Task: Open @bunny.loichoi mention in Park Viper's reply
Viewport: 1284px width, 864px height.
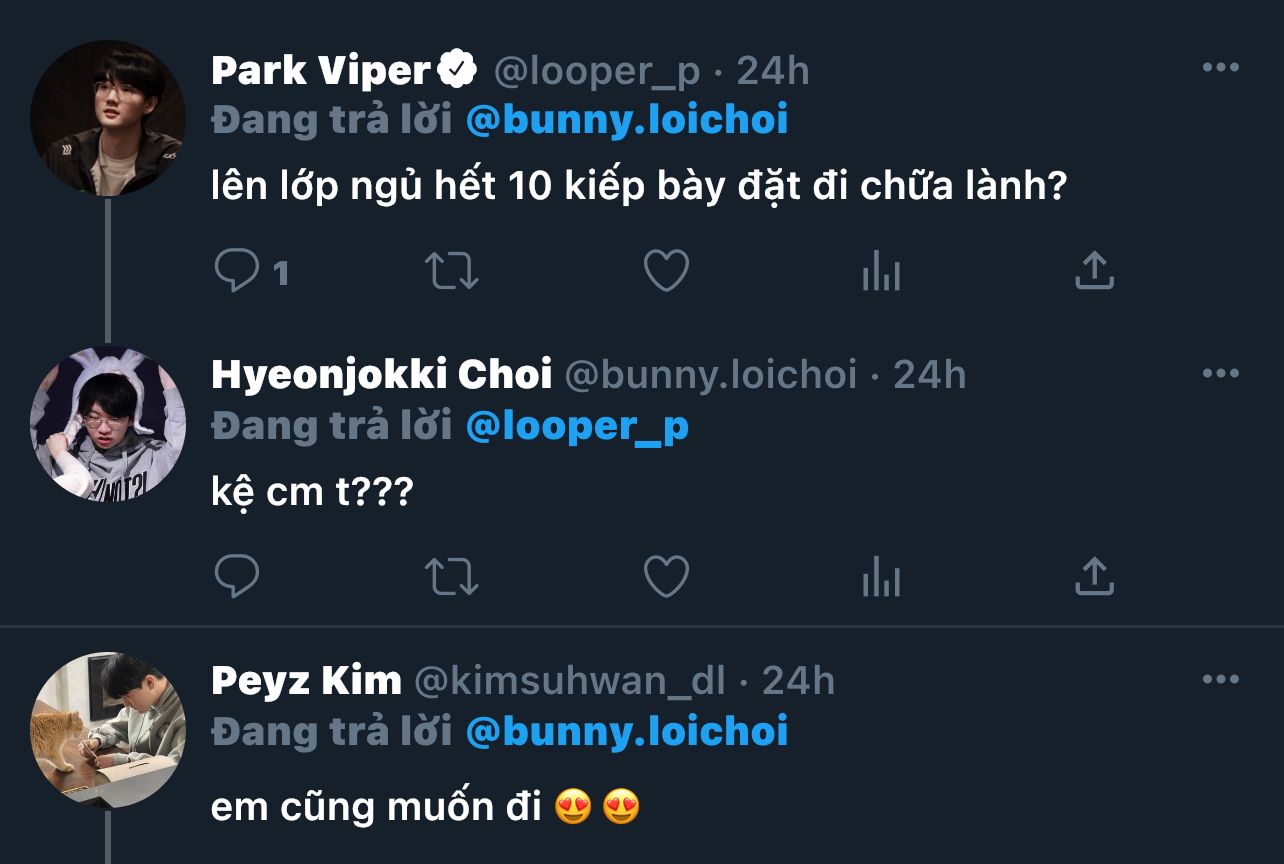Action: 627,120
